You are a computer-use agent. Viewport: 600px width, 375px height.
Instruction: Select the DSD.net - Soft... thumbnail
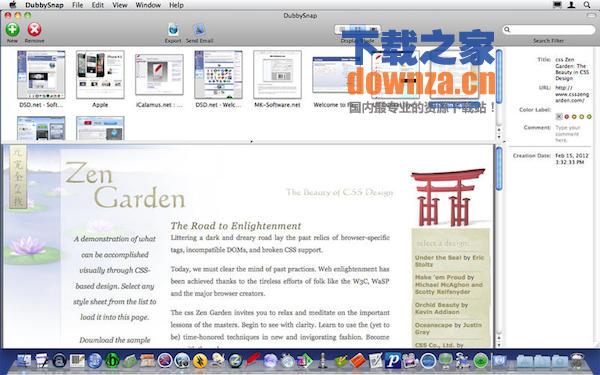coord(41,75)
